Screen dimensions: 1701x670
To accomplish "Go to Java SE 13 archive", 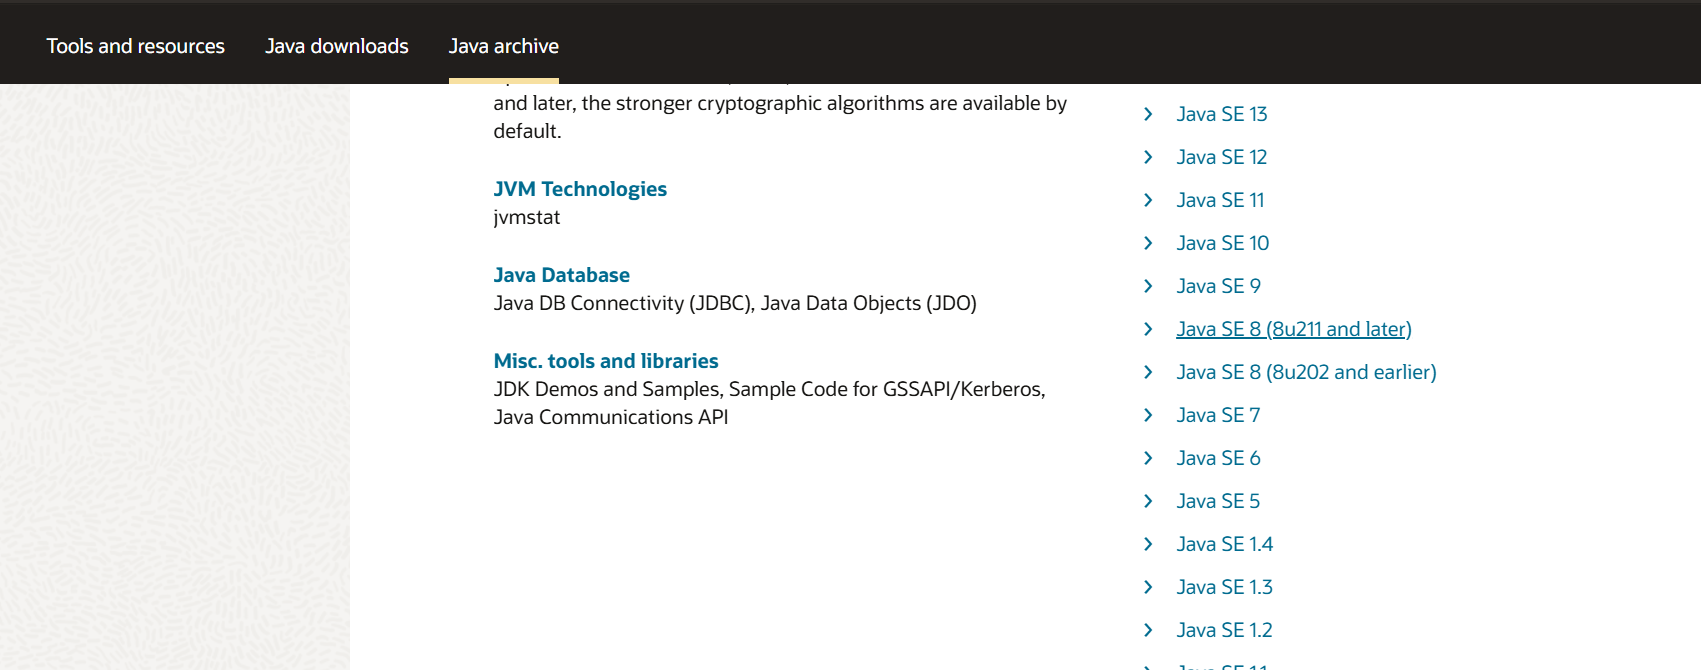I will click(x=1222, y=114).
